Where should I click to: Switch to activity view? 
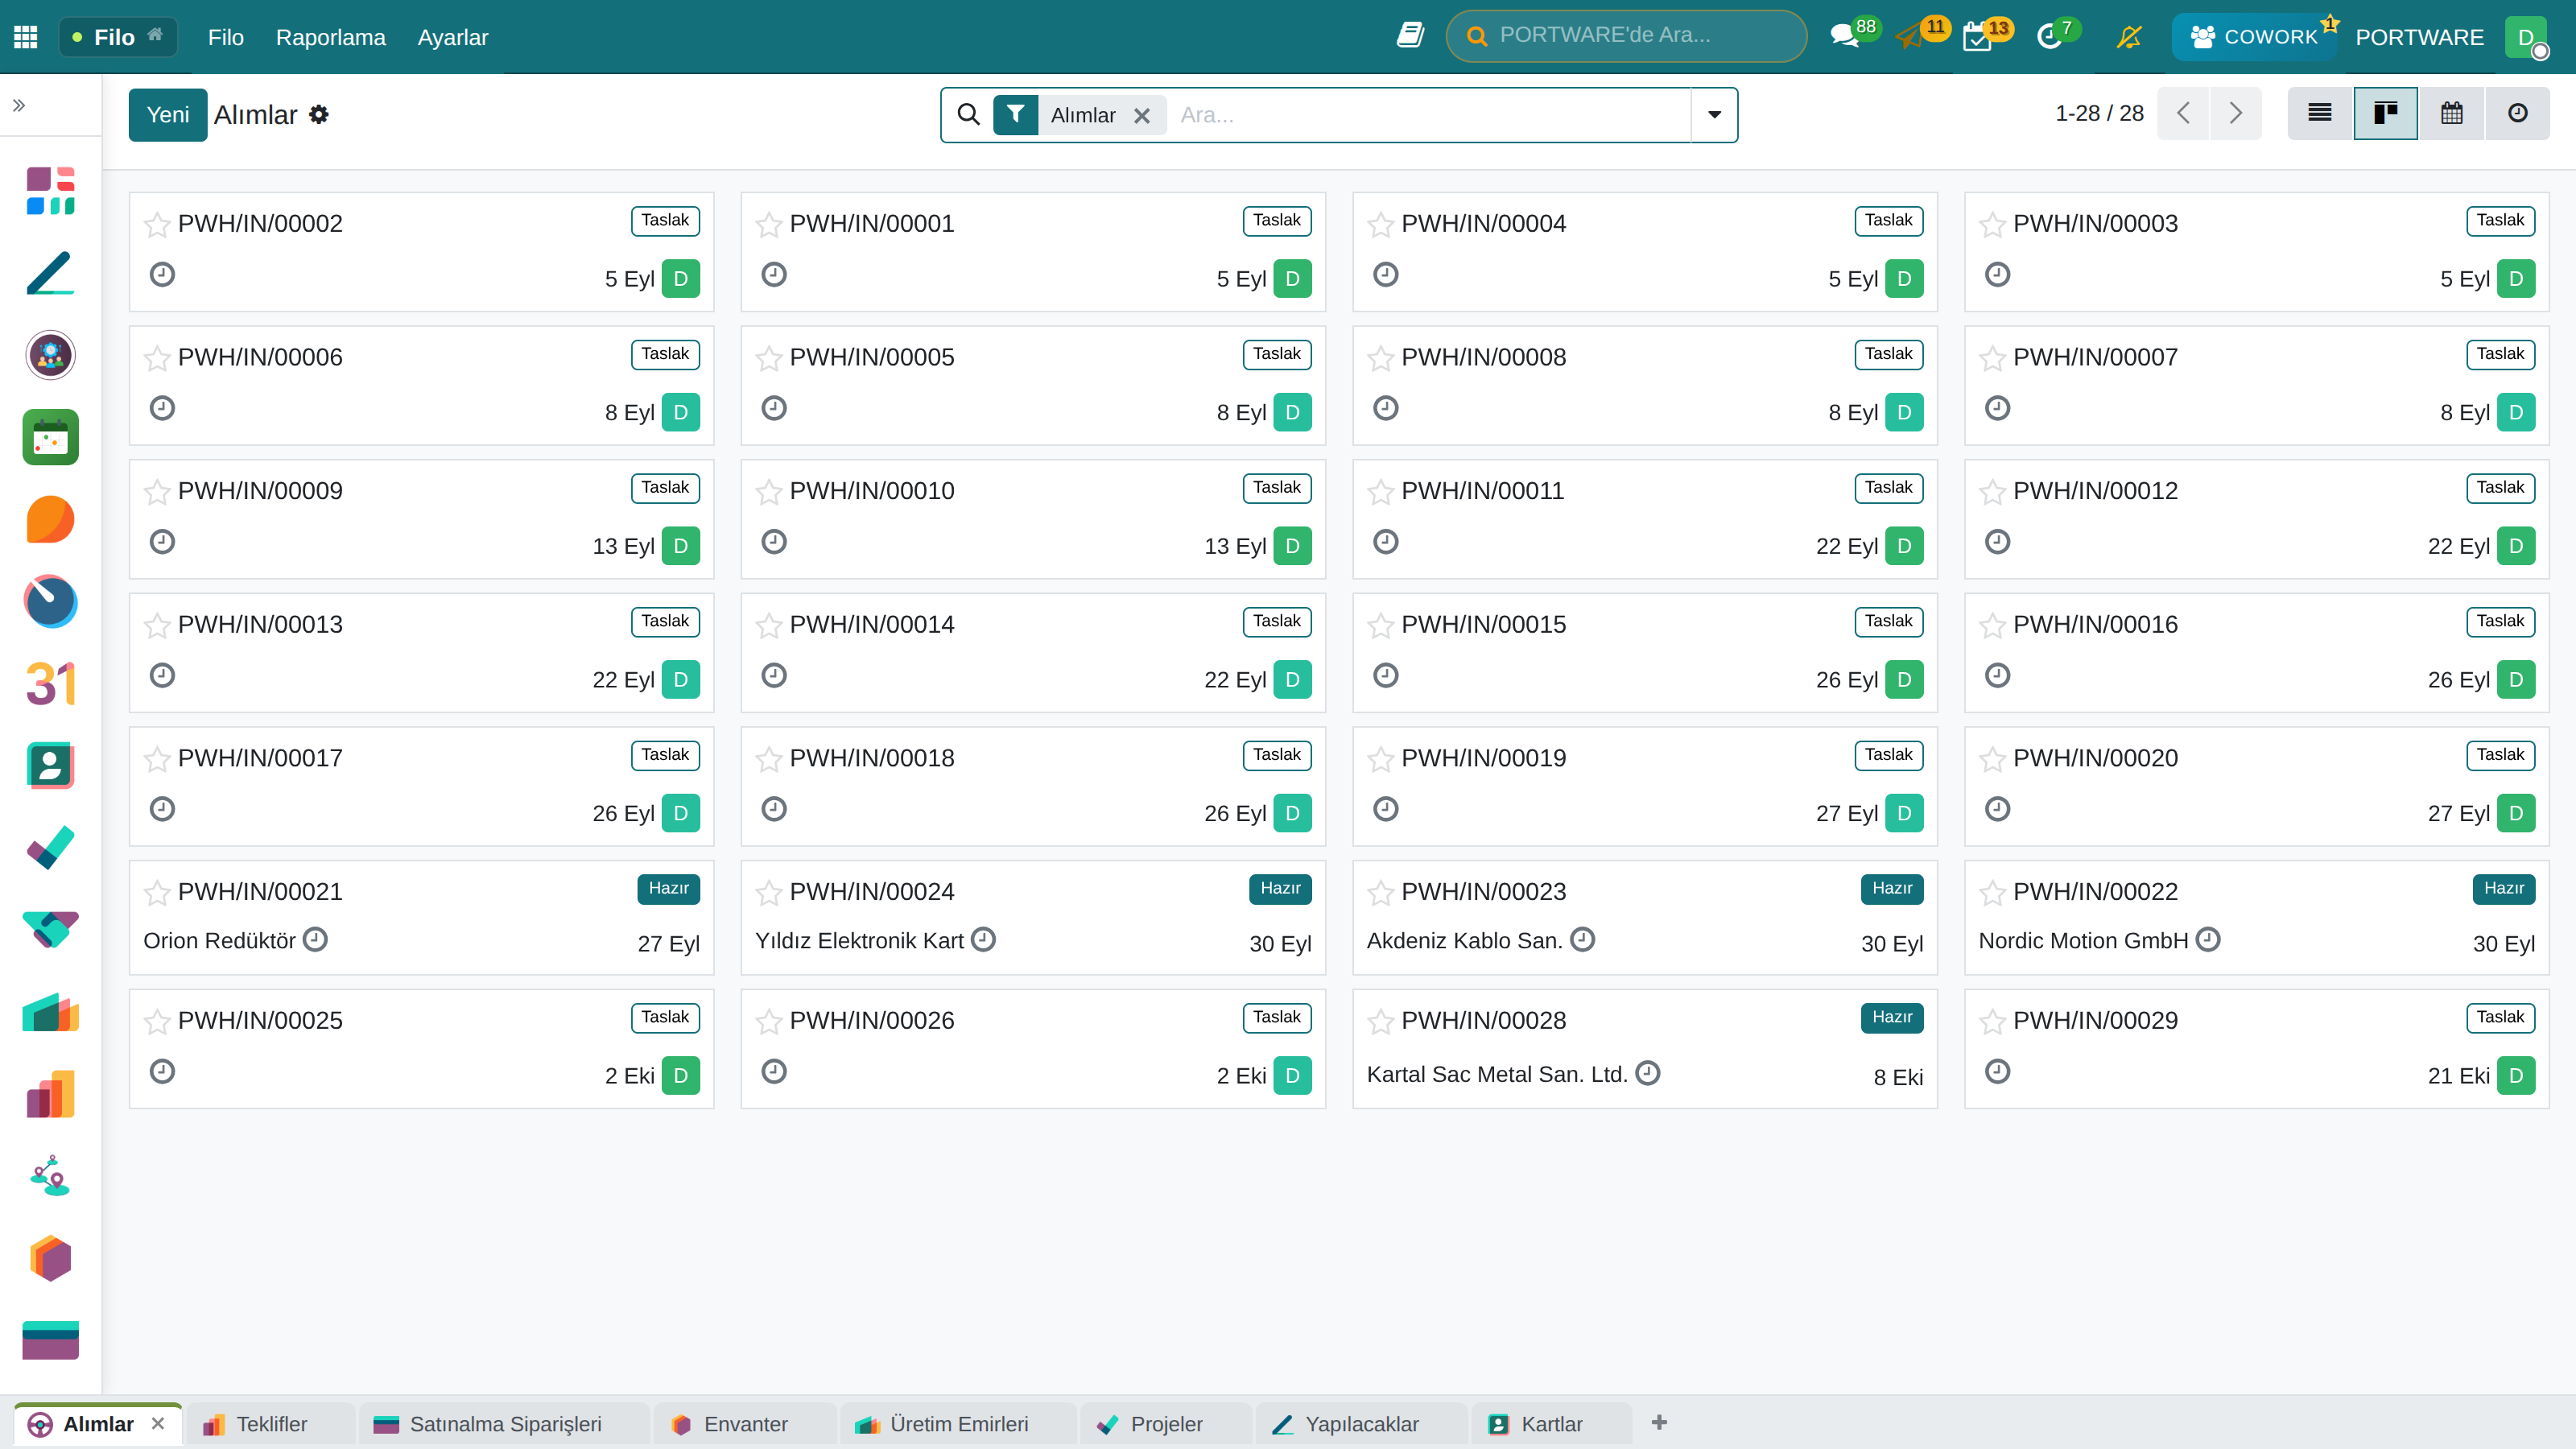2518,113
